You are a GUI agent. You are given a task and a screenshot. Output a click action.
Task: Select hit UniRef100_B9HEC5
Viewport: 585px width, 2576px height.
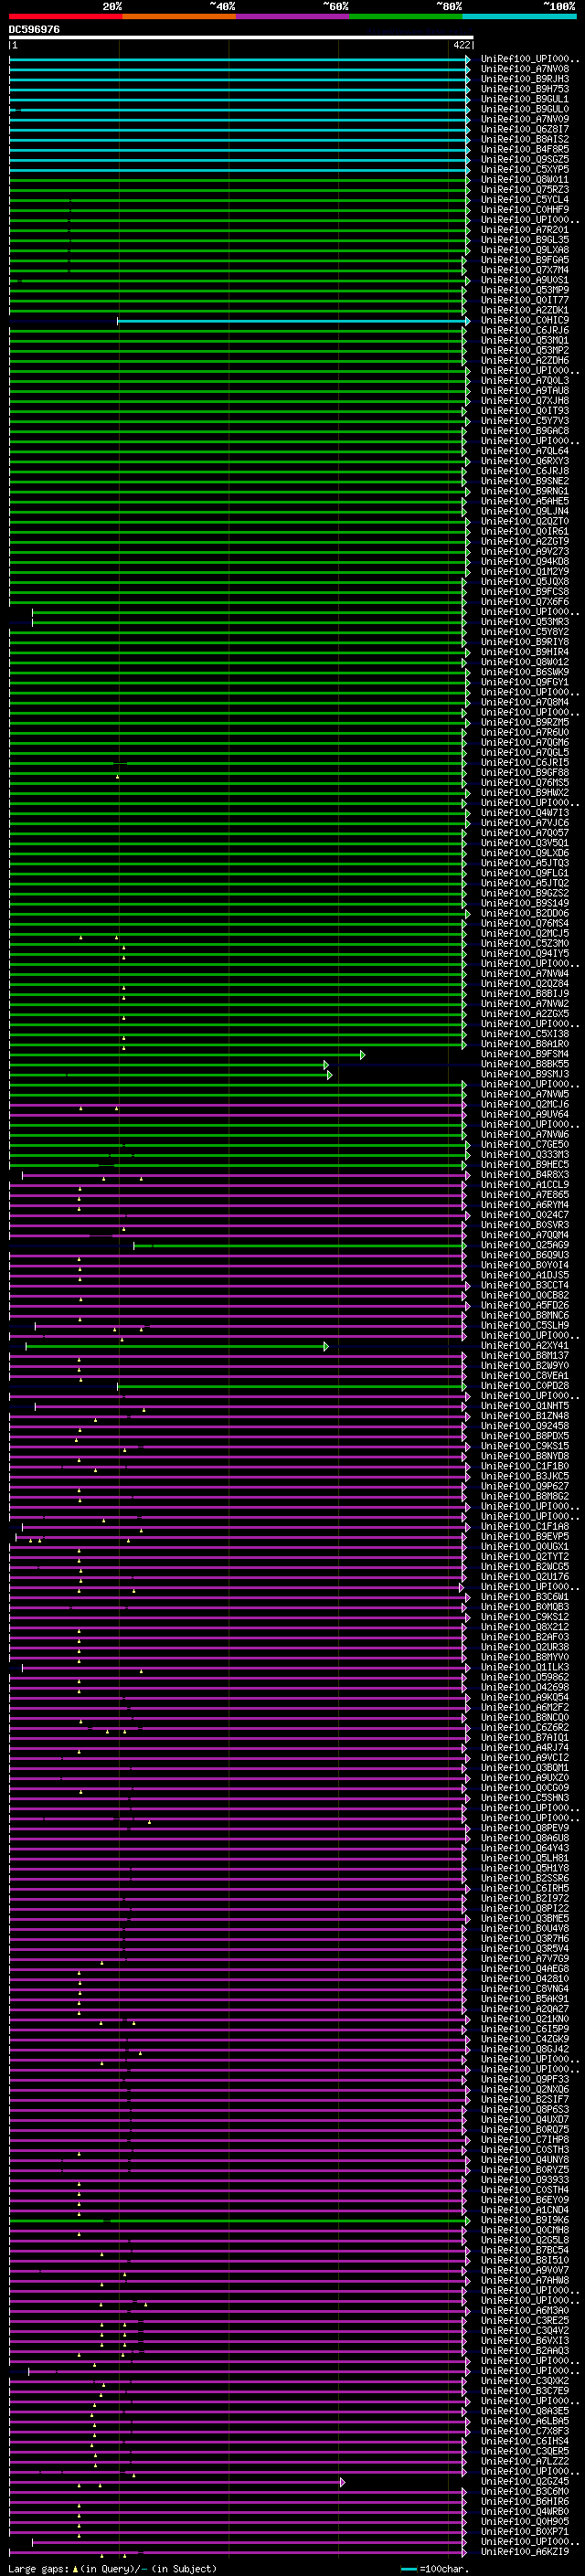525,1164
